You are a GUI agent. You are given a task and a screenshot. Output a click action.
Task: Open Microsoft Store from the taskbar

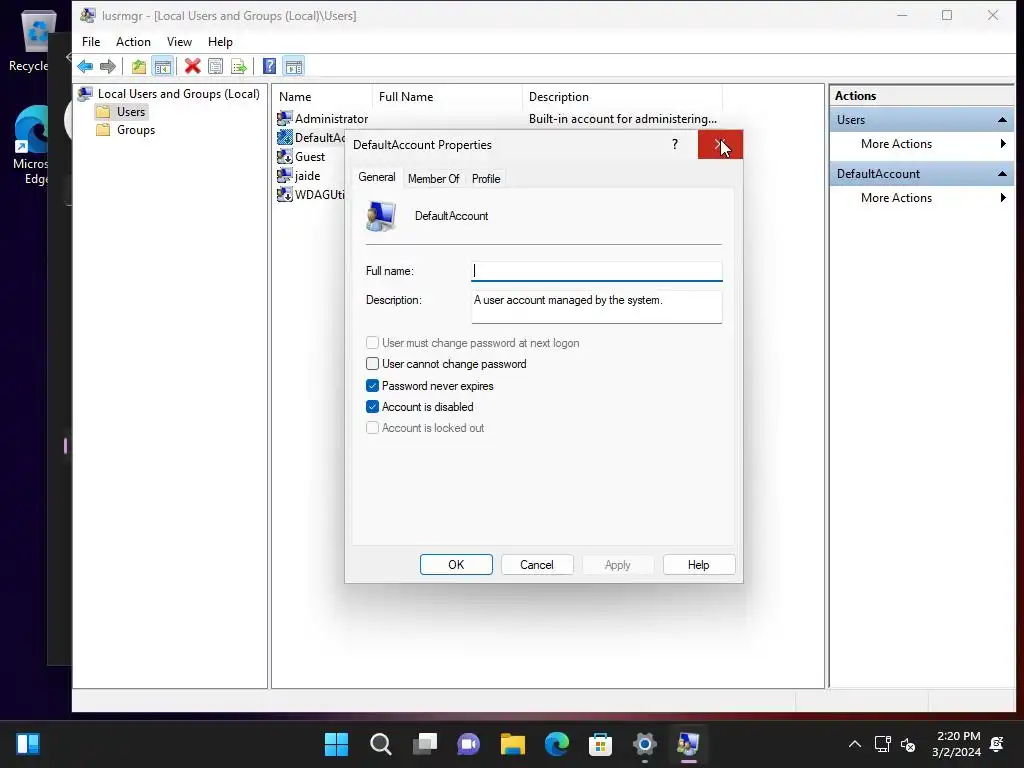click(600, 744)
